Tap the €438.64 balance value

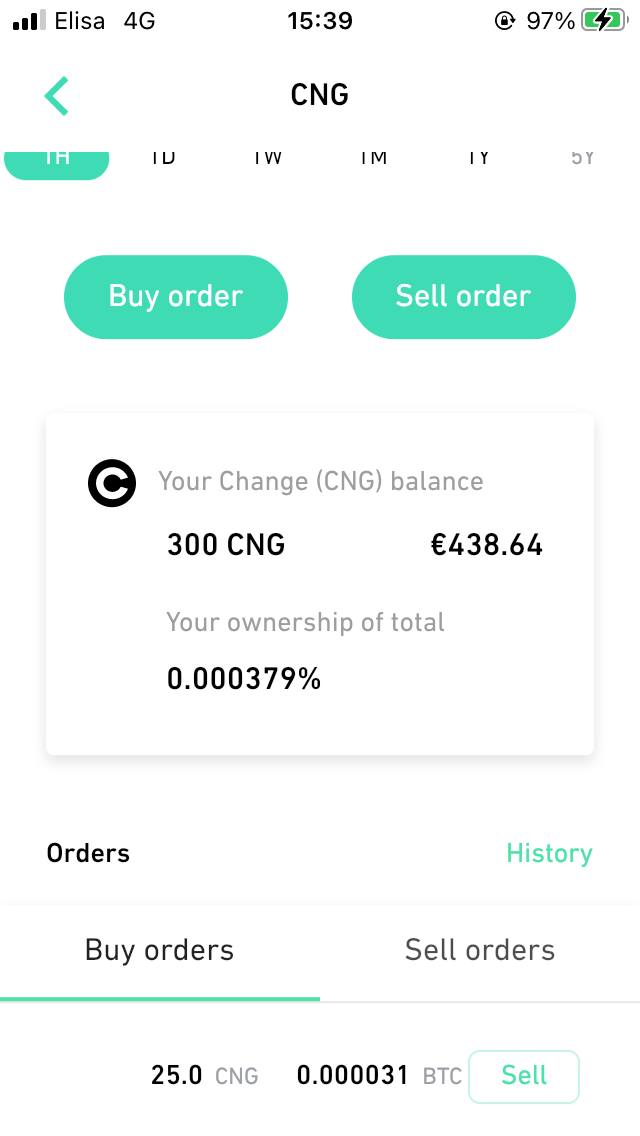tap(487, 545)
